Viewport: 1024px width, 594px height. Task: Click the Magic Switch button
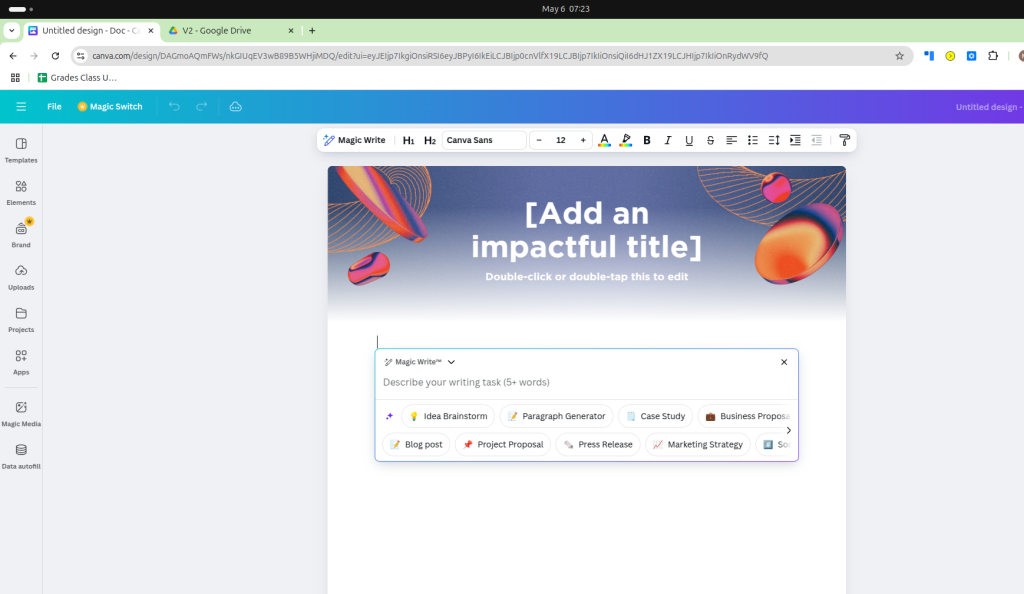[110, 106]
